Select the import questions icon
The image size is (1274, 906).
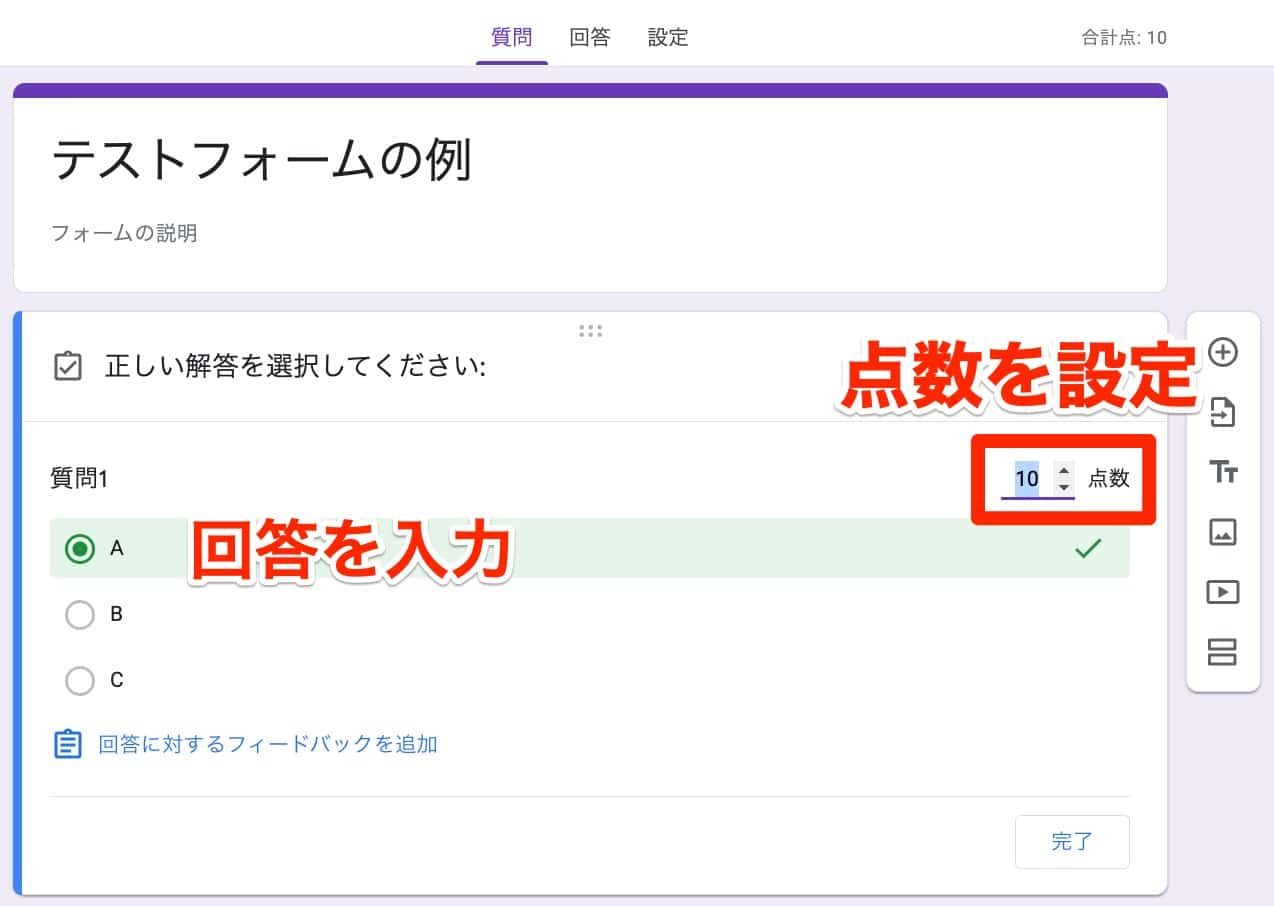pos(1223,413)
